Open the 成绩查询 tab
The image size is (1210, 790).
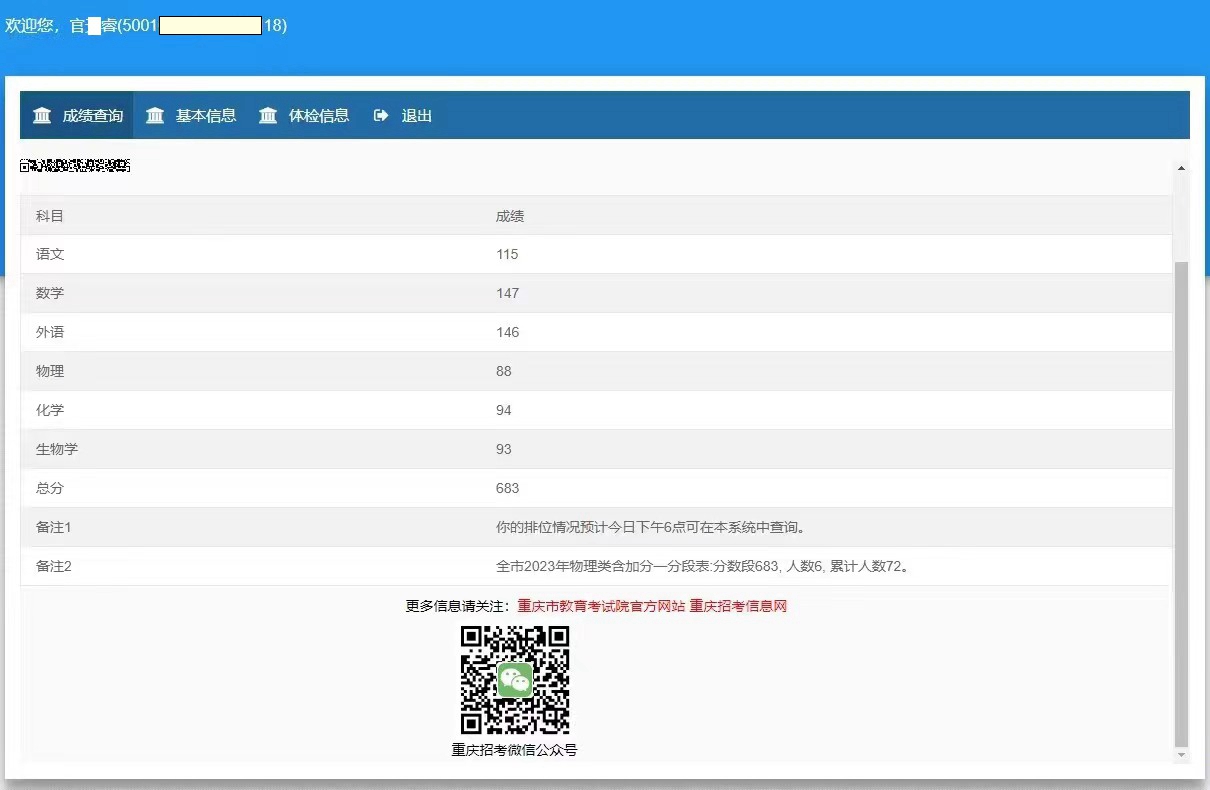click(x=77, y=116)
